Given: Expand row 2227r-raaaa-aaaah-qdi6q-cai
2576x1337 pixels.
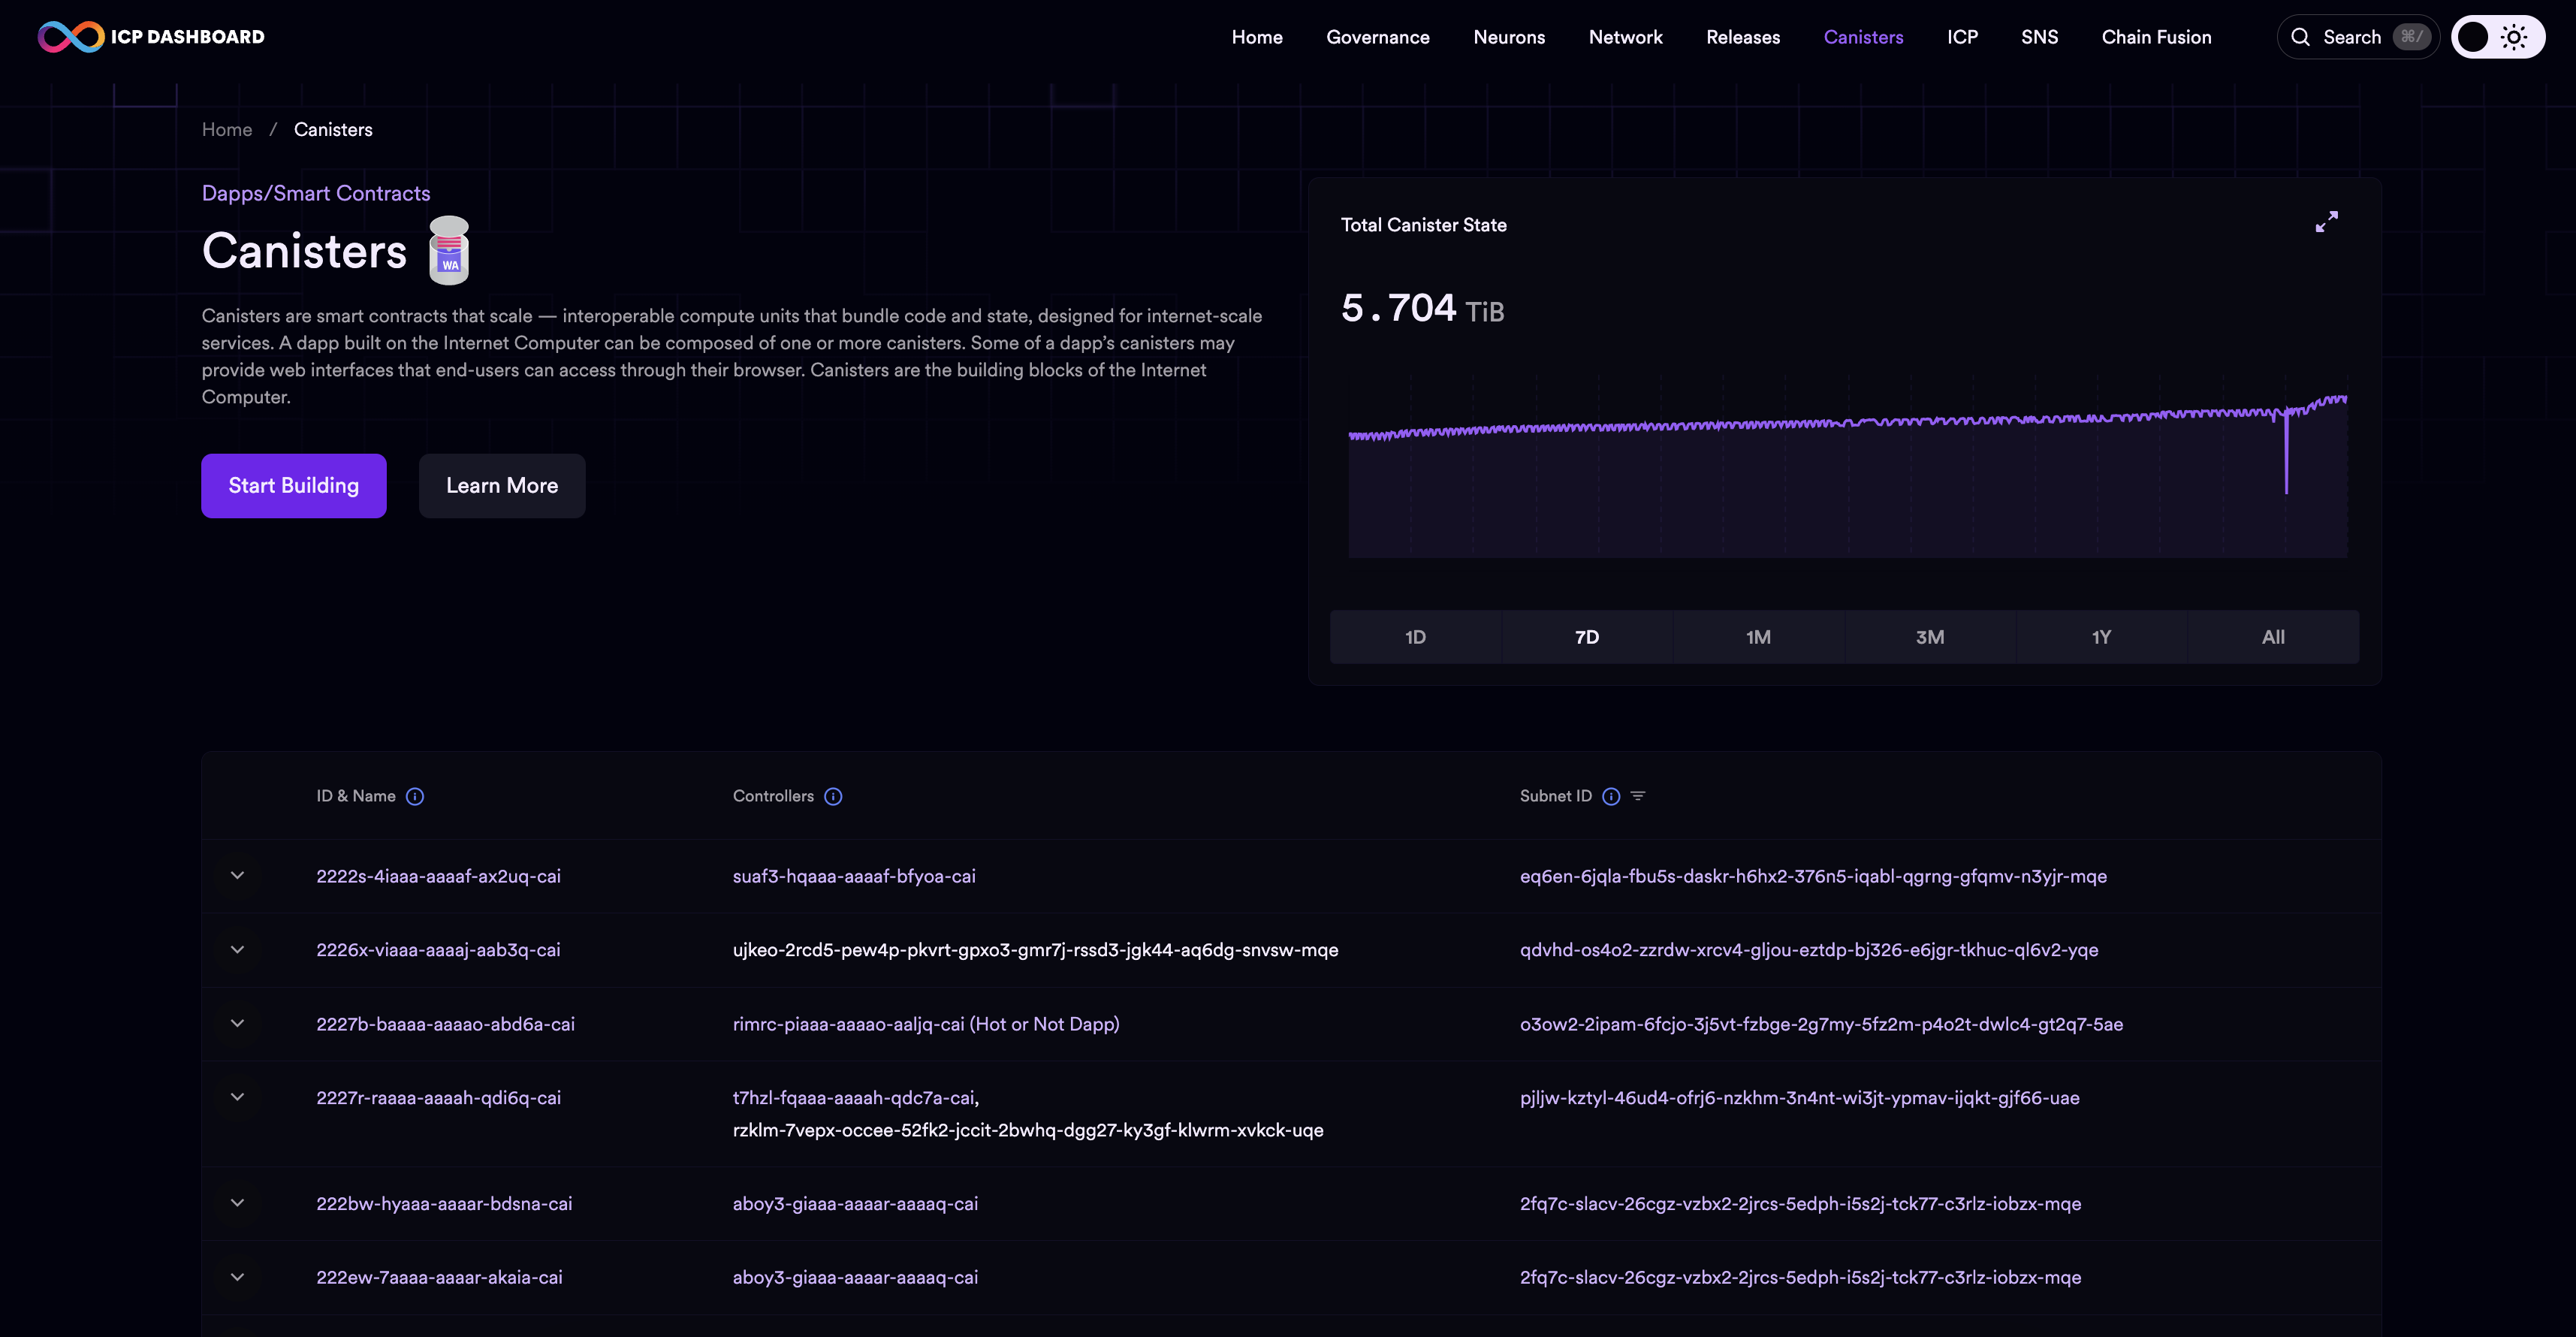Looking at the screenshot, I should [237, 1097].
